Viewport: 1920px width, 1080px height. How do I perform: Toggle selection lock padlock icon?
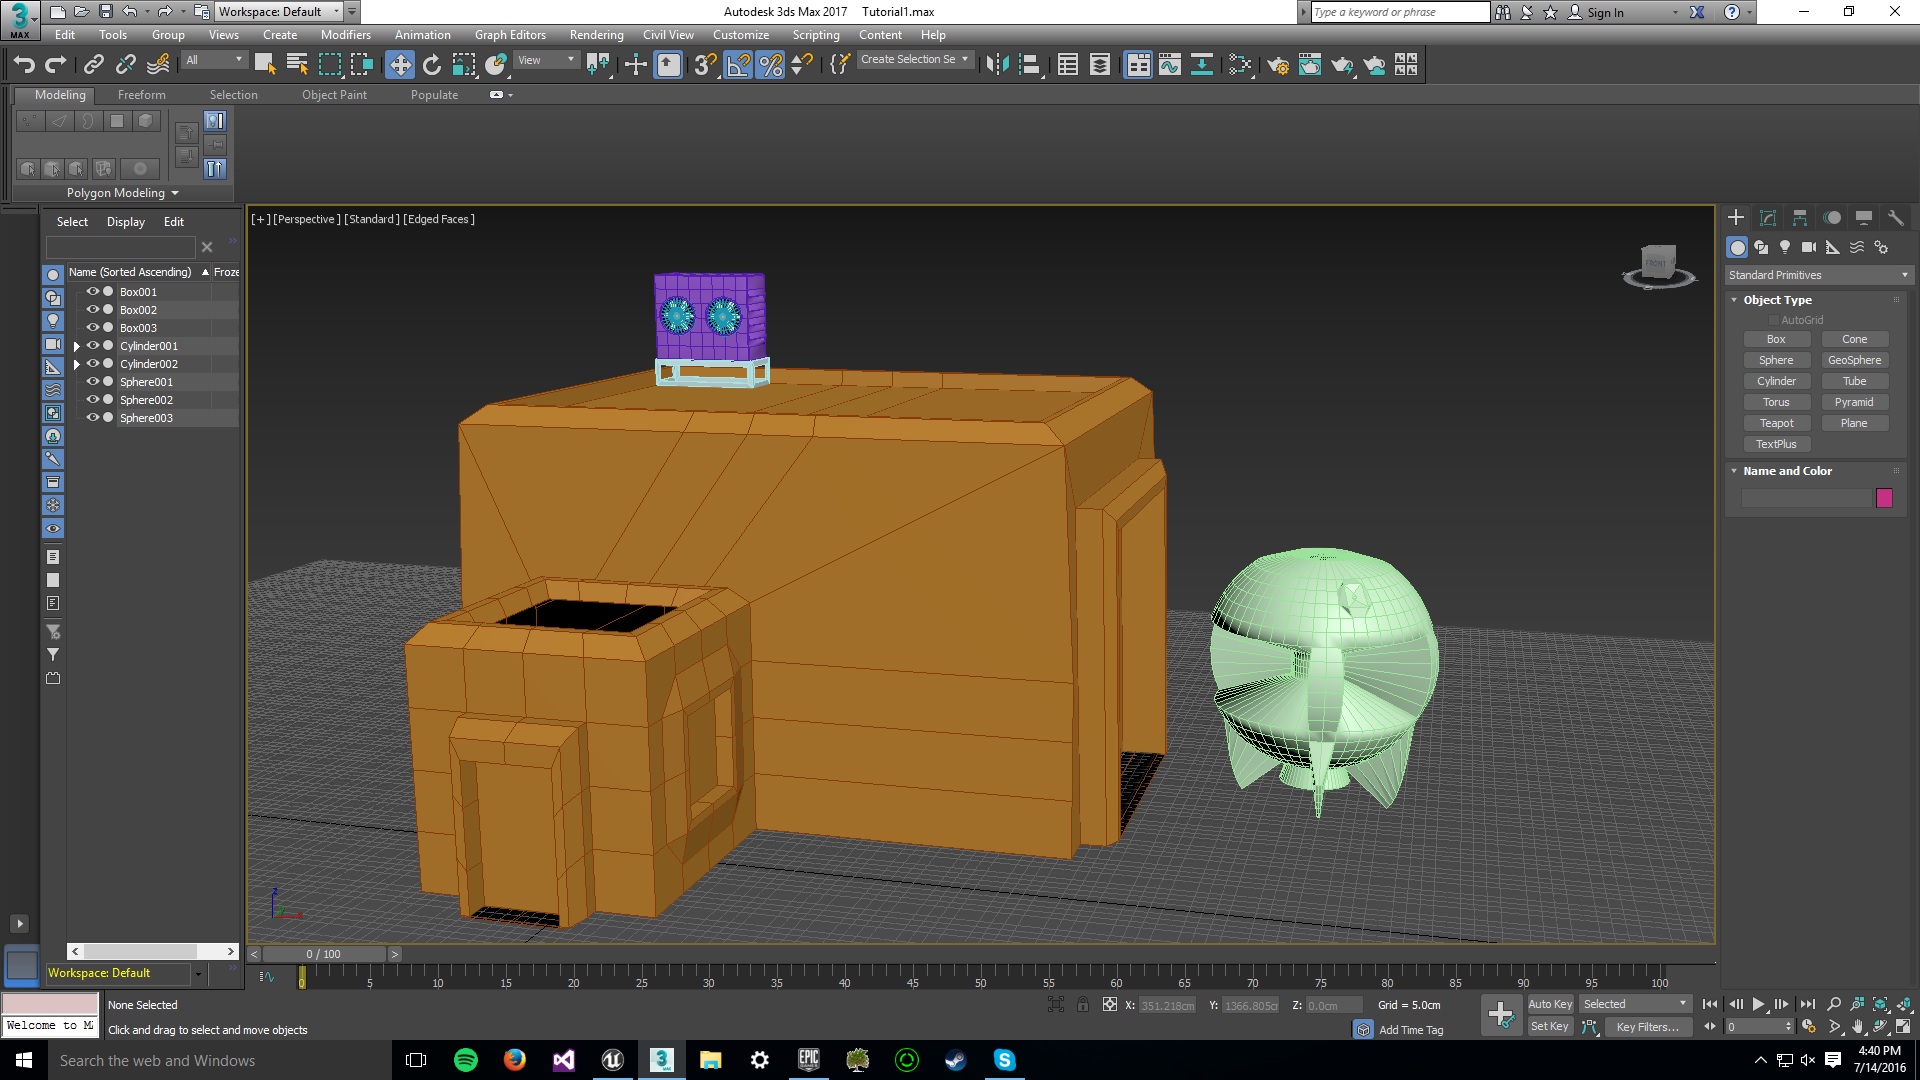tap(1083, 1005)
